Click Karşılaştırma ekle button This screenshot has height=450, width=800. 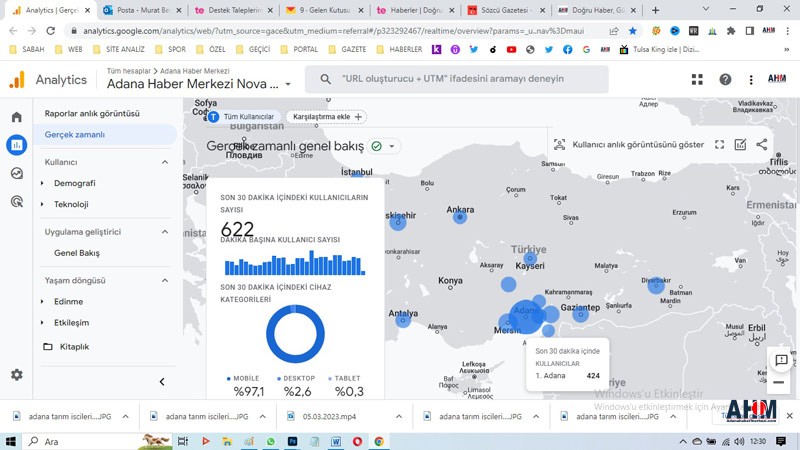(x=327, y=117)
